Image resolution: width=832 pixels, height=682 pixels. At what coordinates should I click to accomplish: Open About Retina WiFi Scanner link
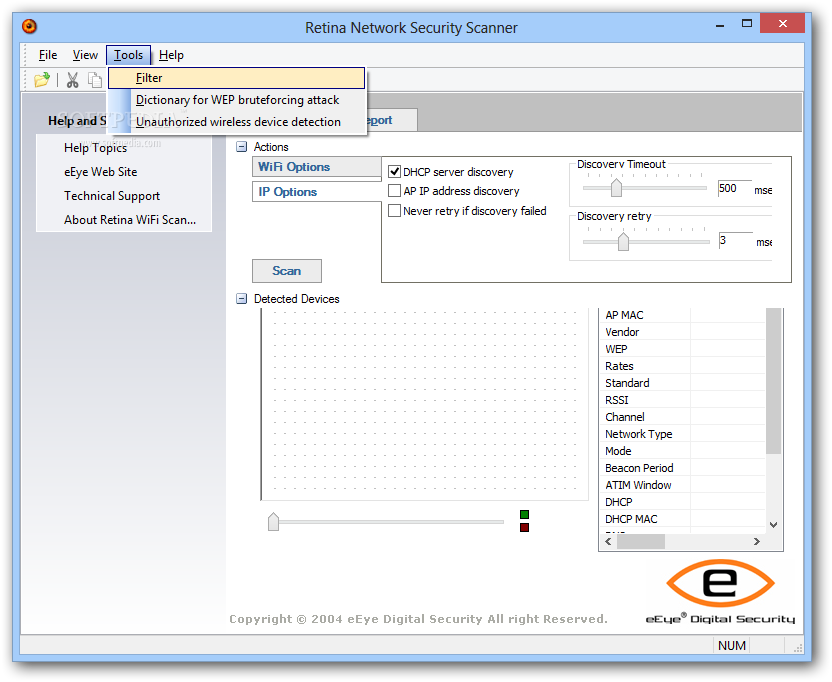[x=130, y=220]
